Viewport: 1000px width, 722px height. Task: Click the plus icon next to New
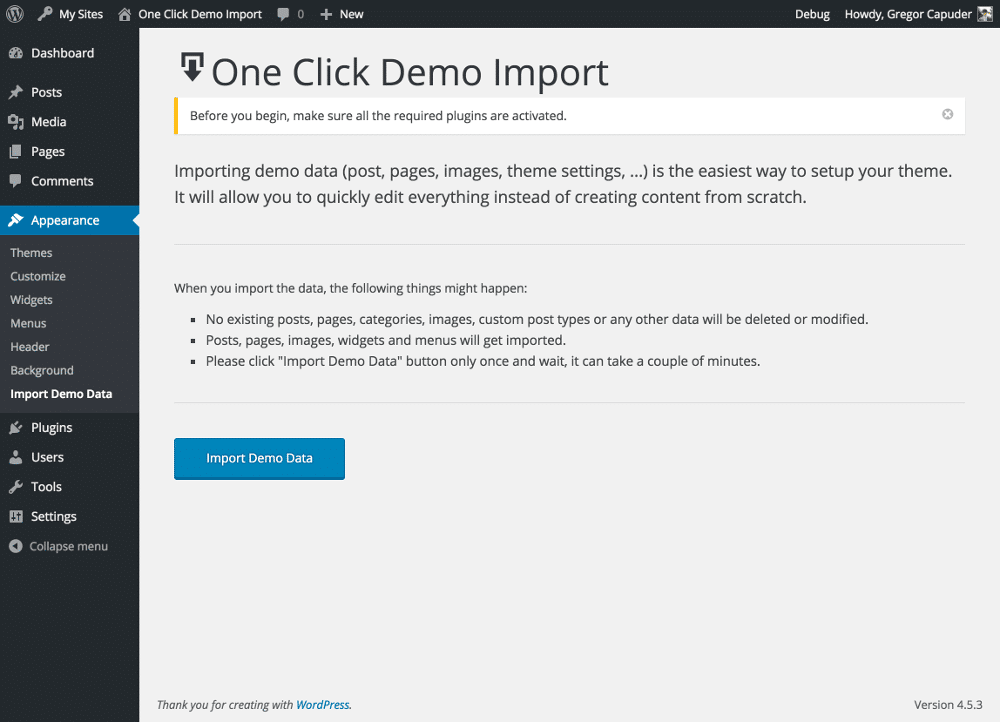click(326, 14)
